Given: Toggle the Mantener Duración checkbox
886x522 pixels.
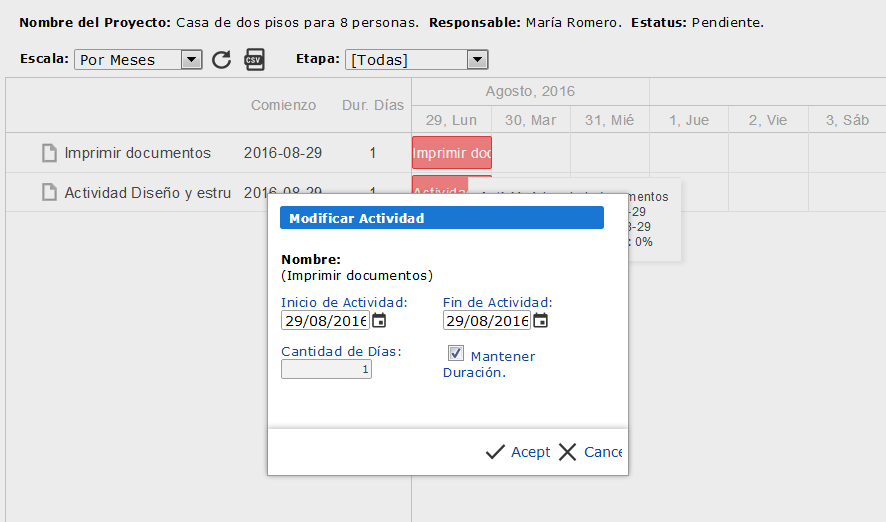Looking at the screenshot, I should click(456, 353).
